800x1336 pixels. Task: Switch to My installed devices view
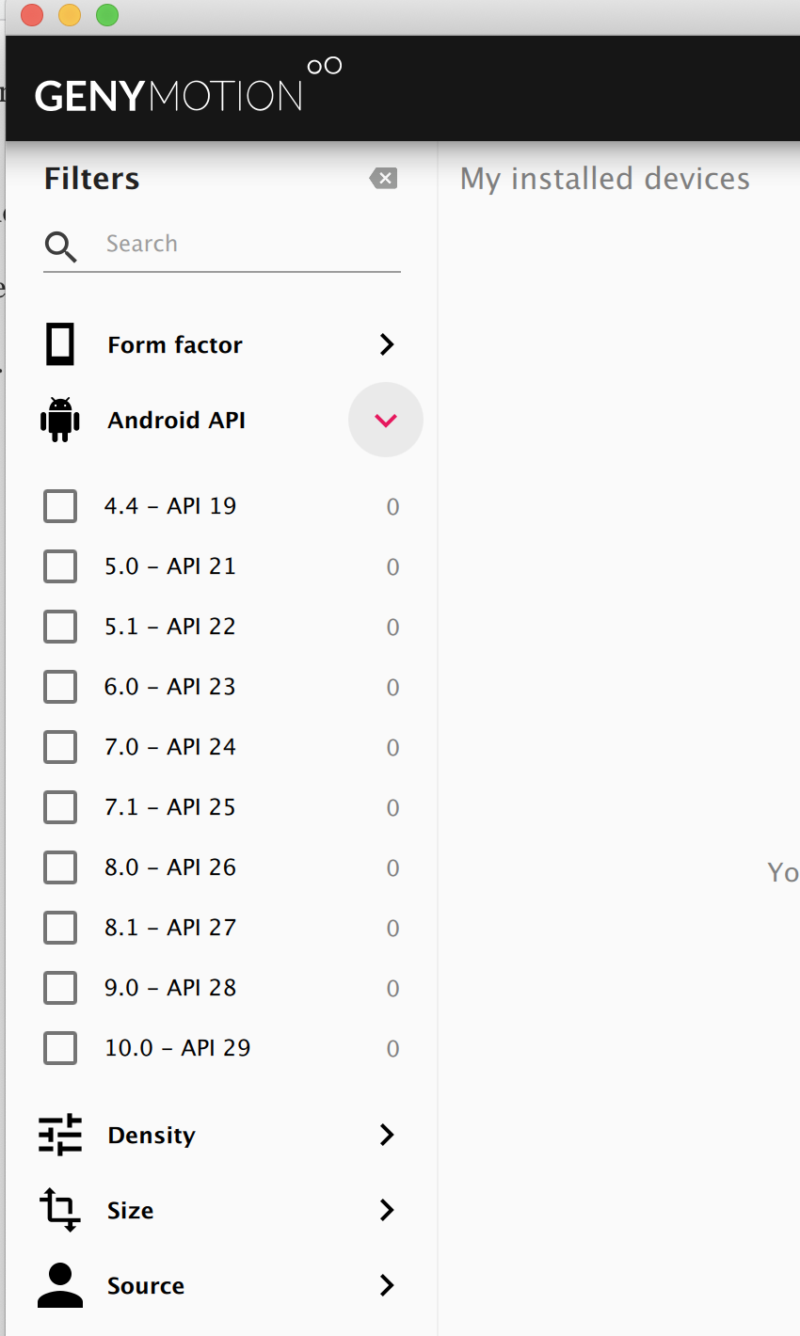604,178
